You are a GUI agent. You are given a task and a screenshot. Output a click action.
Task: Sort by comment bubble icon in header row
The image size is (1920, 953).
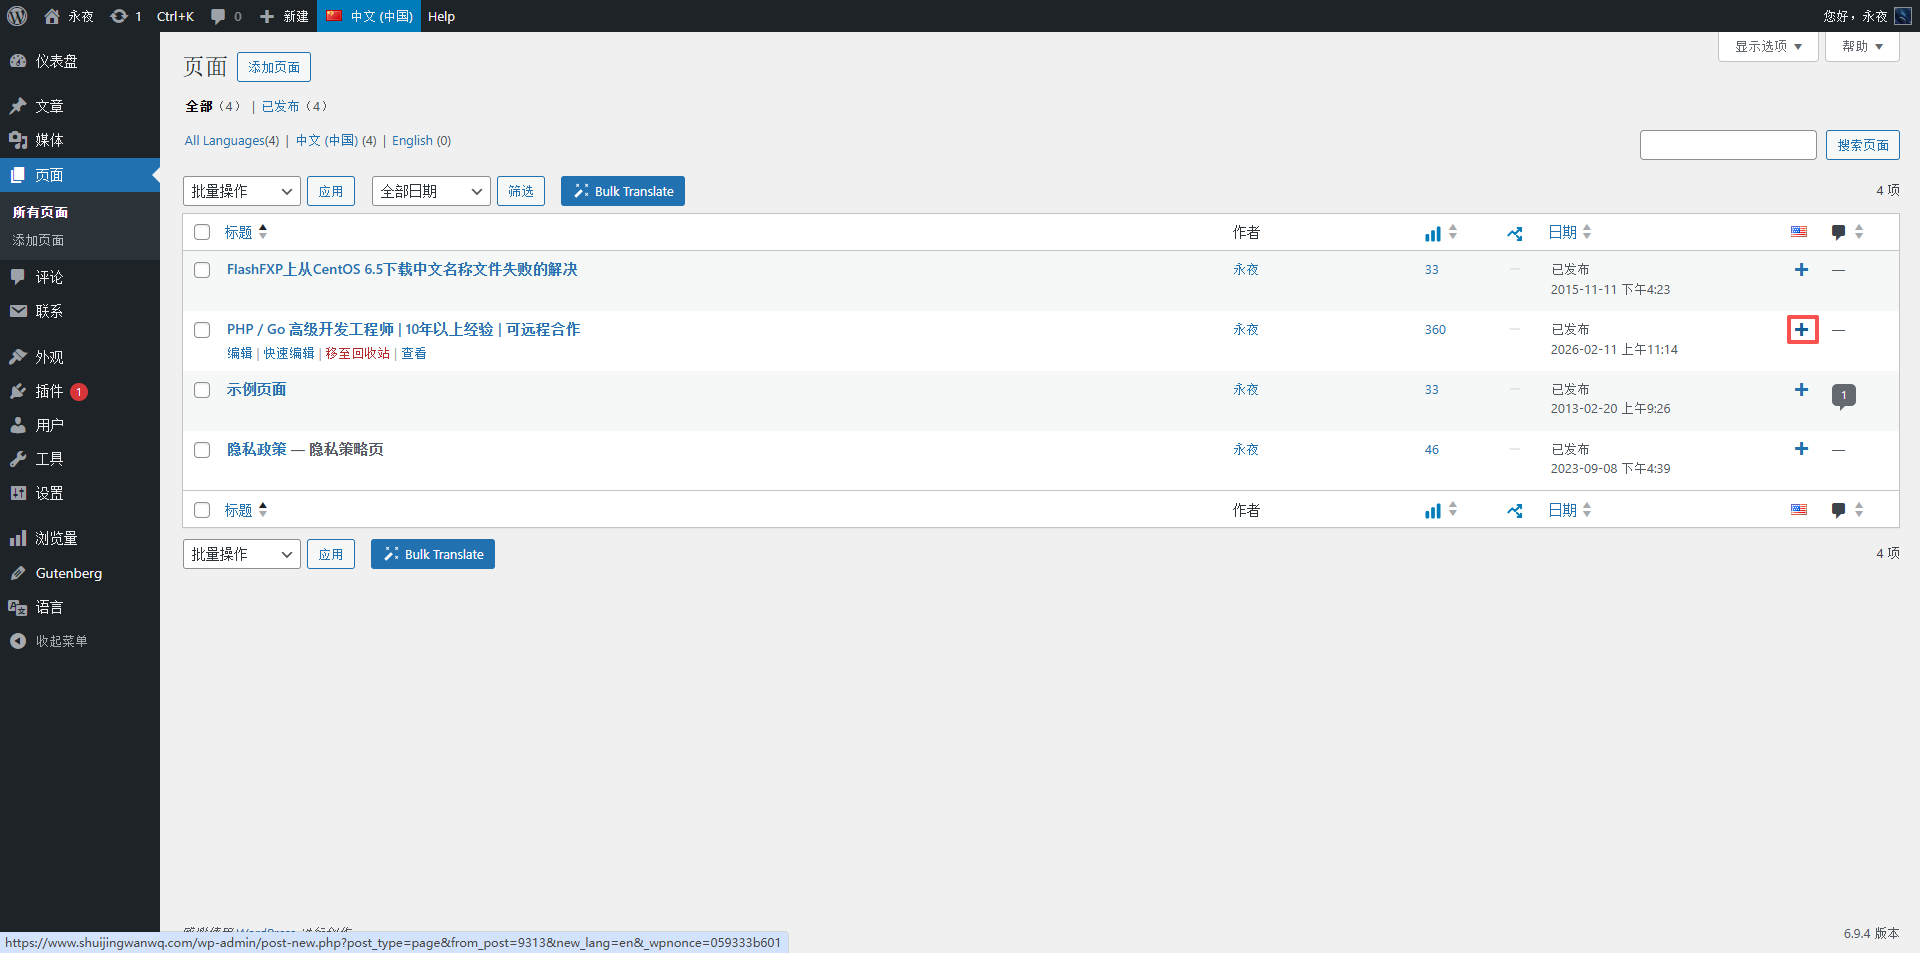point(1838,232)
